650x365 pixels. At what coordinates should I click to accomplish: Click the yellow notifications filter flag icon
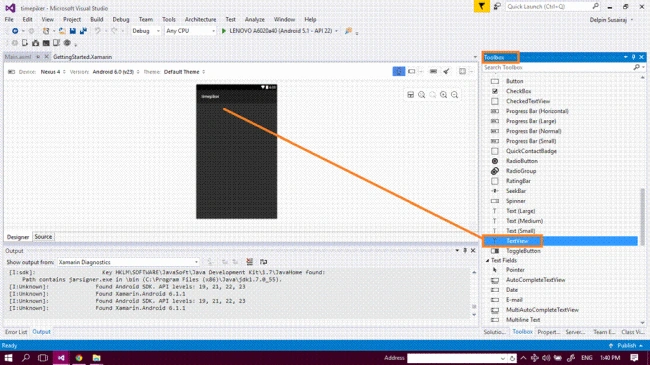click(x=481, y=6)
